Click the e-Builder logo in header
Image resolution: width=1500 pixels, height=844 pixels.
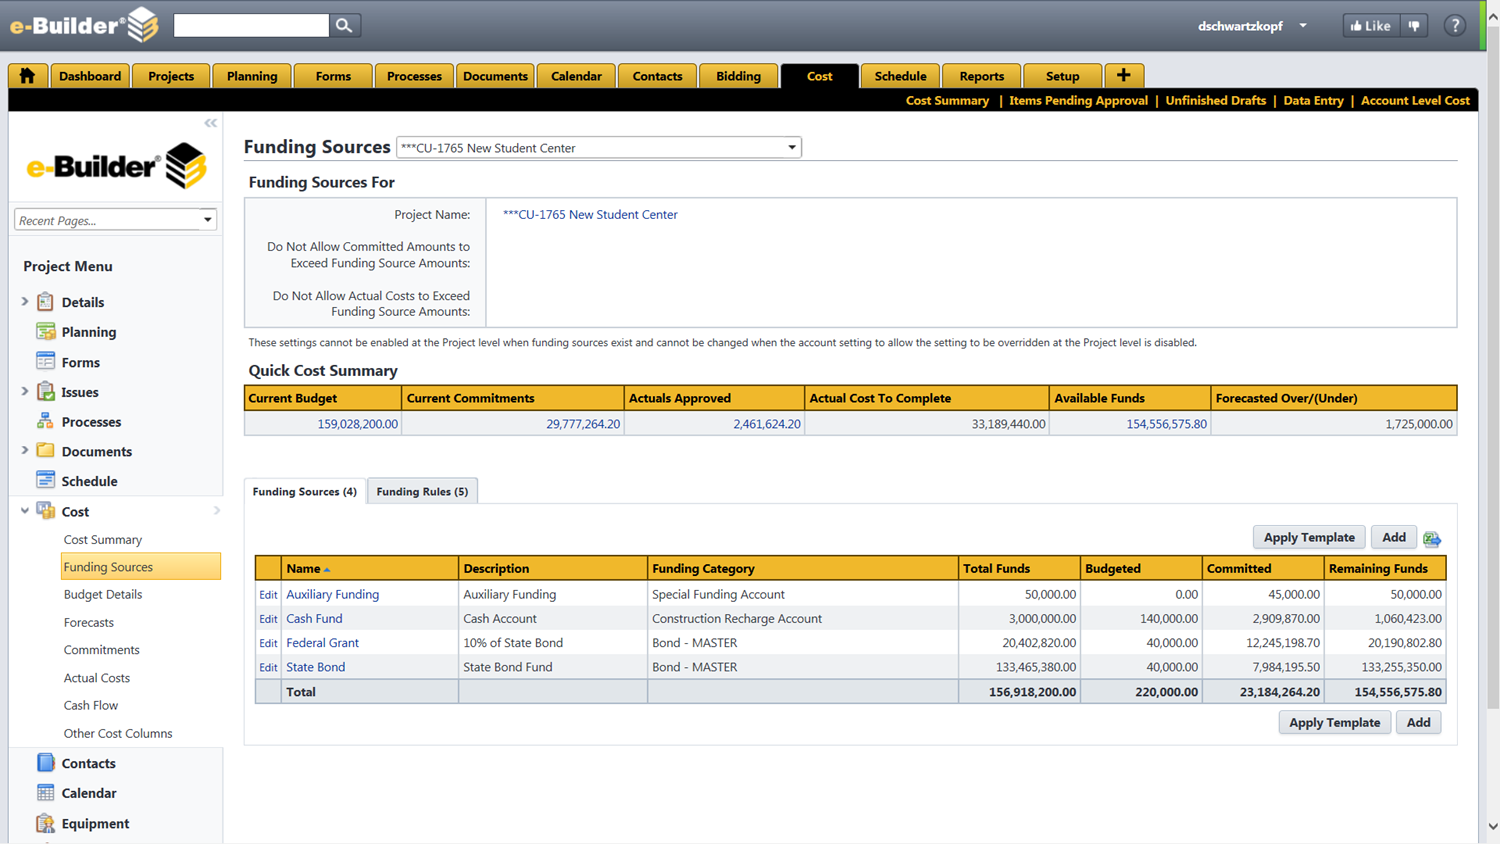tap(84, 25)
